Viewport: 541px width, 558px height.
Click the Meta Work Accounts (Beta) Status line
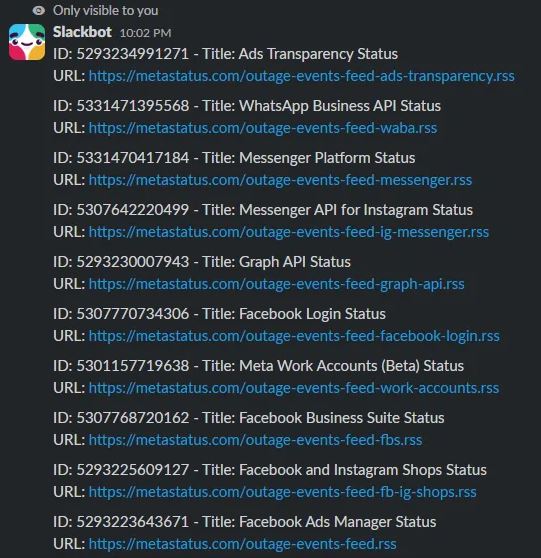click(258, 366)
